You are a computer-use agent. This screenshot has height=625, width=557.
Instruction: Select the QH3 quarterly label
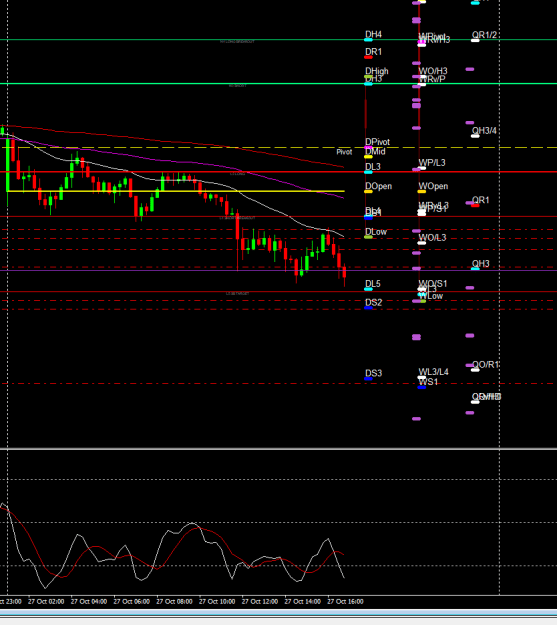tap(480, 264)
